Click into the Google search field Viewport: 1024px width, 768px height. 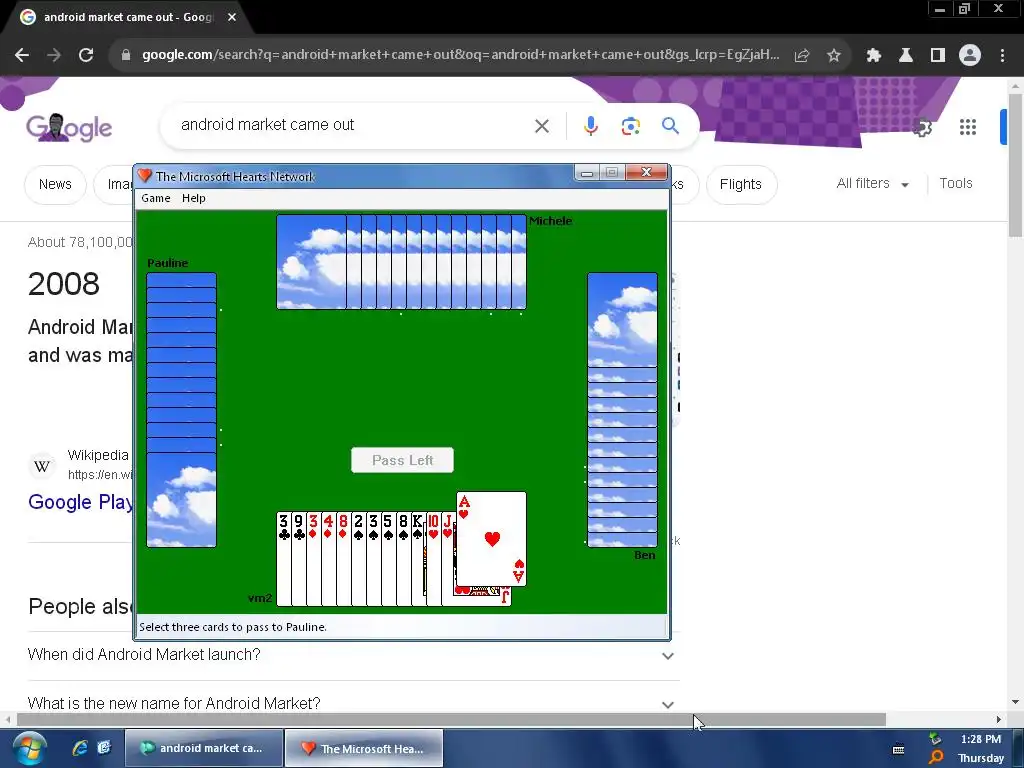[353, 125]
